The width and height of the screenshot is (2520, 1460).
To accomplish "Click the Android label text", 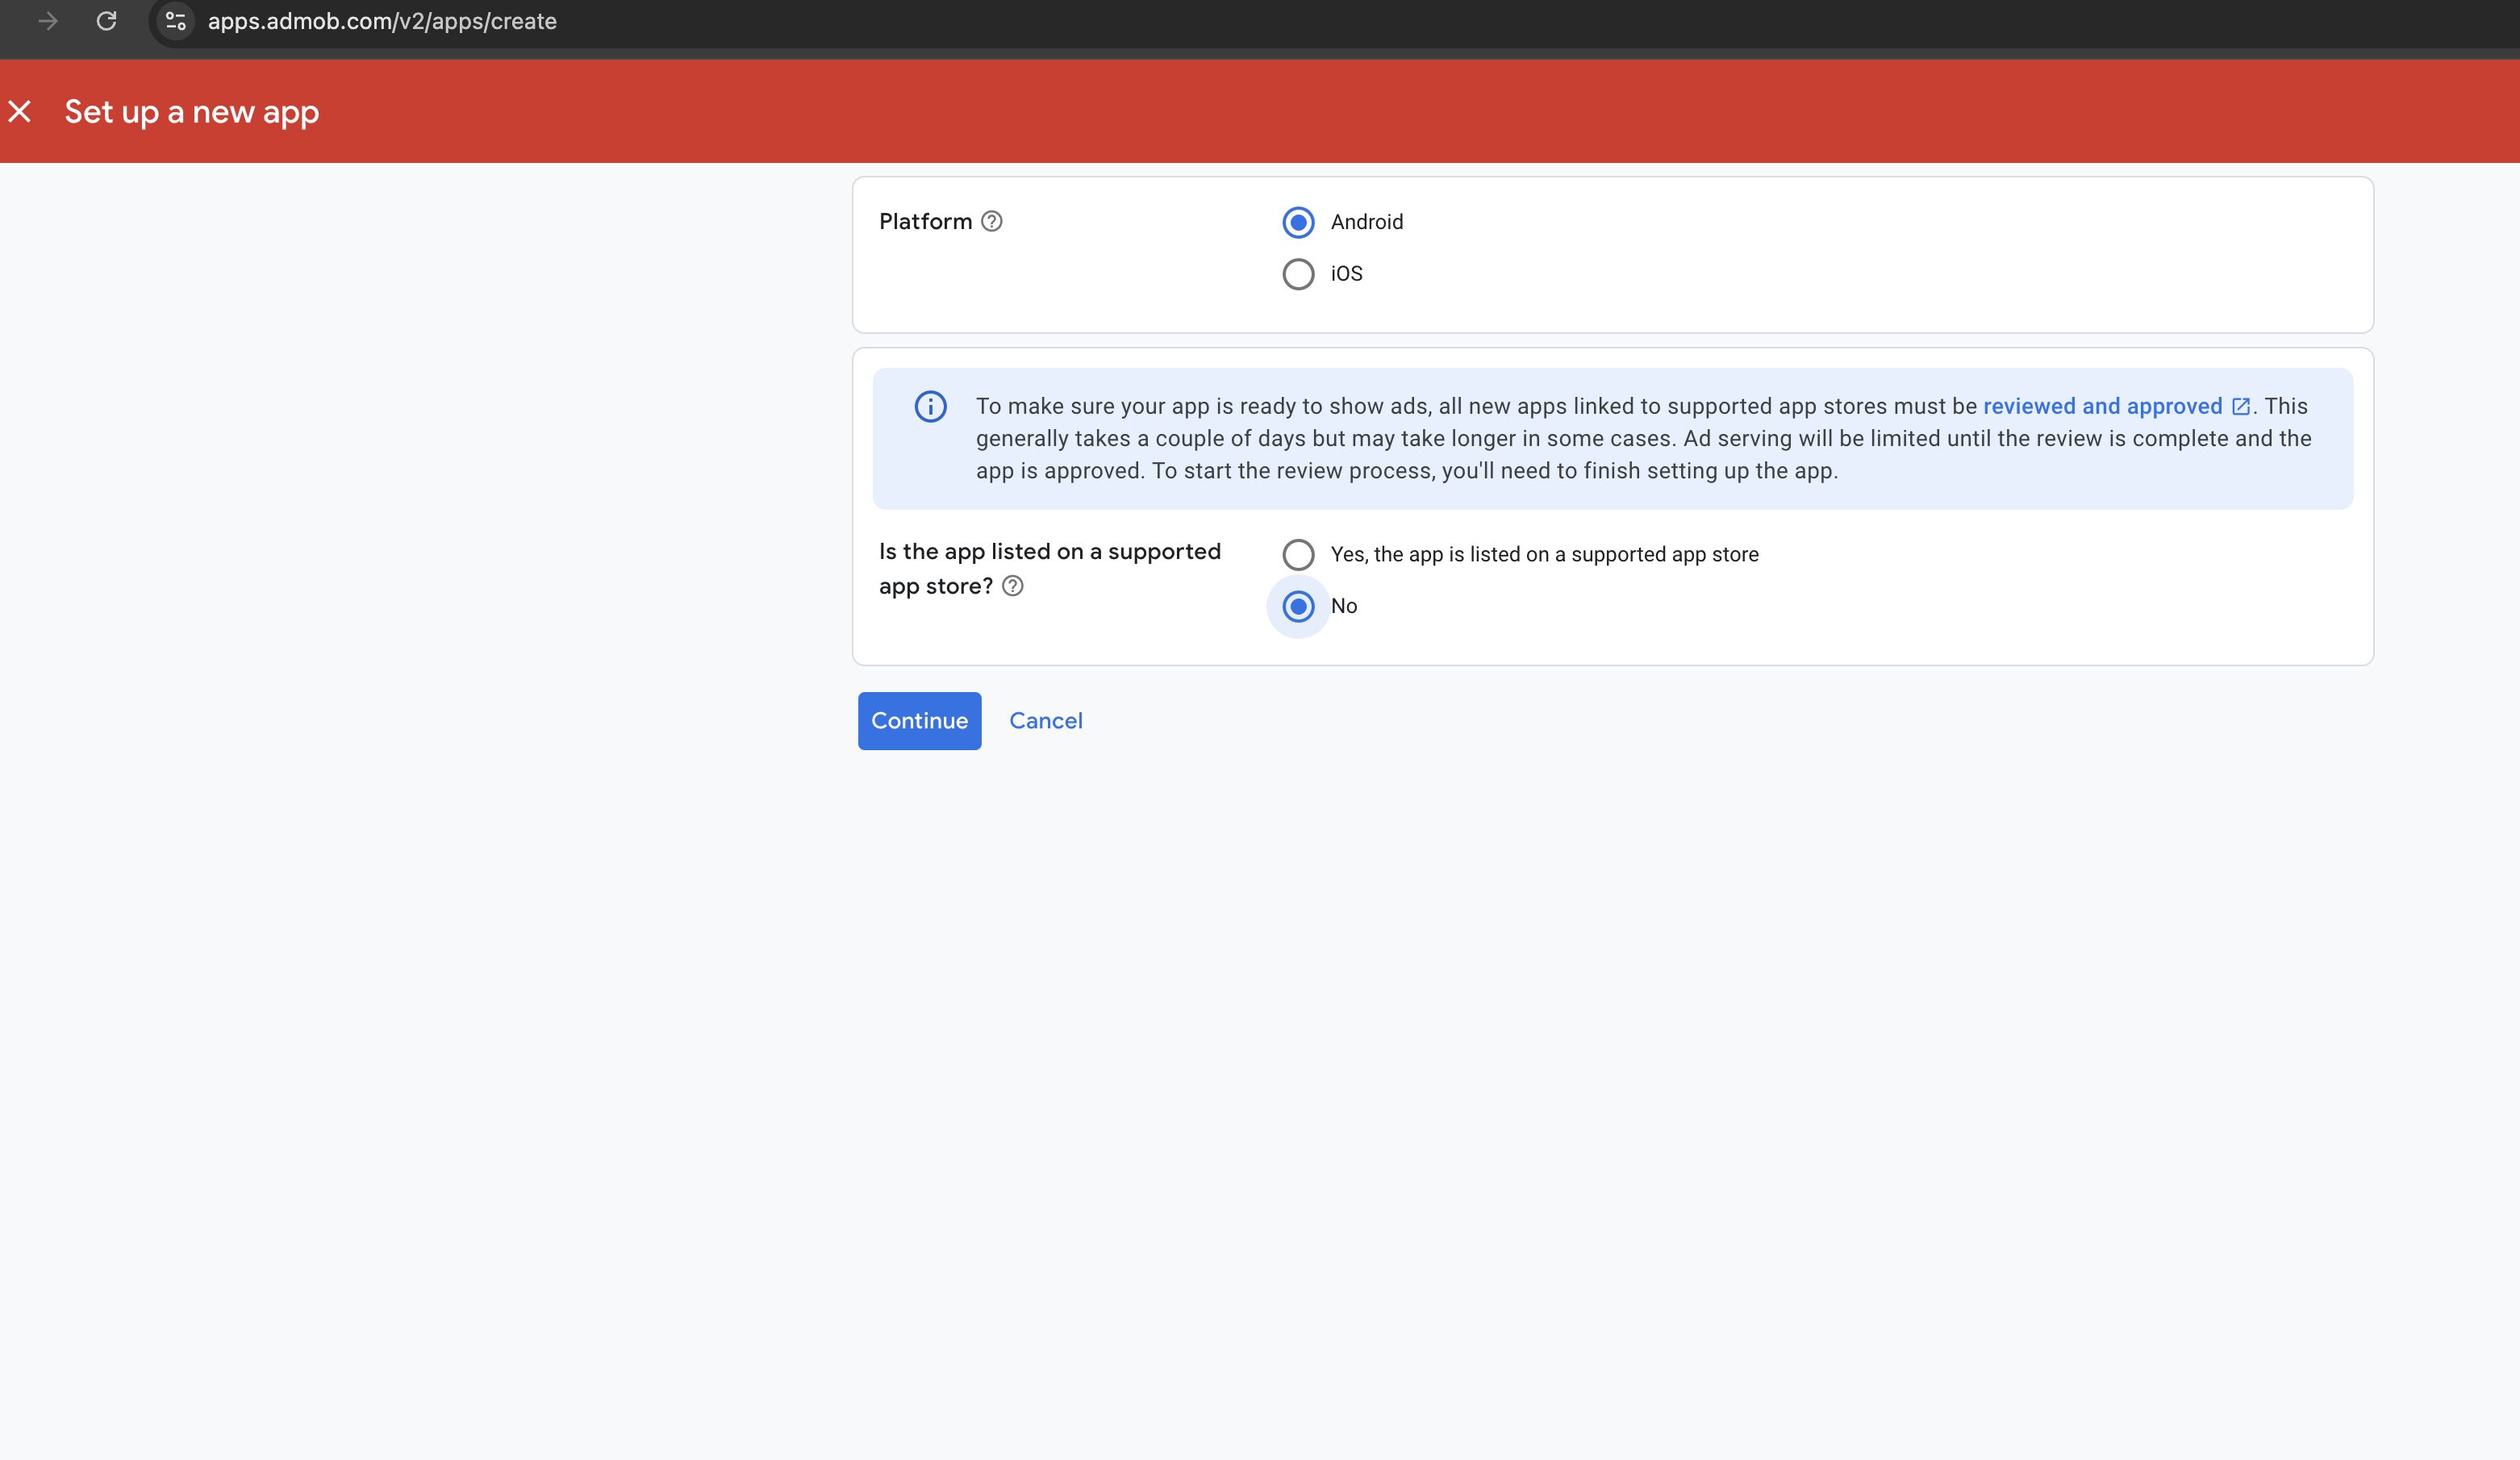I will (1366, 222).
